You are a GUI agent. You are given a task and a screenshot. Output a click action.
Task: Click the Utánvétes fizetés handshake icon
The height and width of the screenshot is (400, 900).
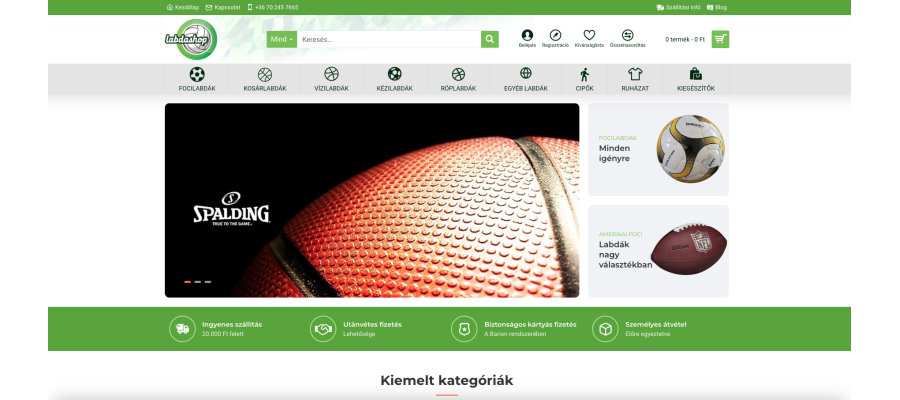click(x=323, y=329)
